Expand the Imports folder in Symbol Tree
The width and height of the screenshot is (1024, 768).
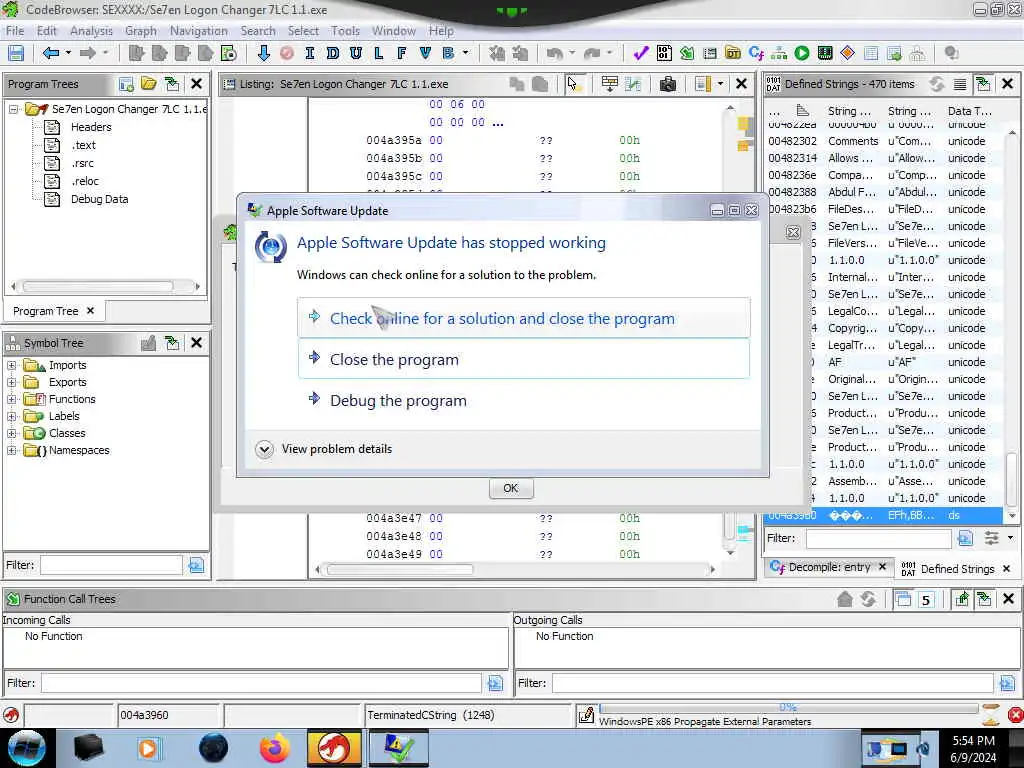pyautogui.click(x=12, y=365)
